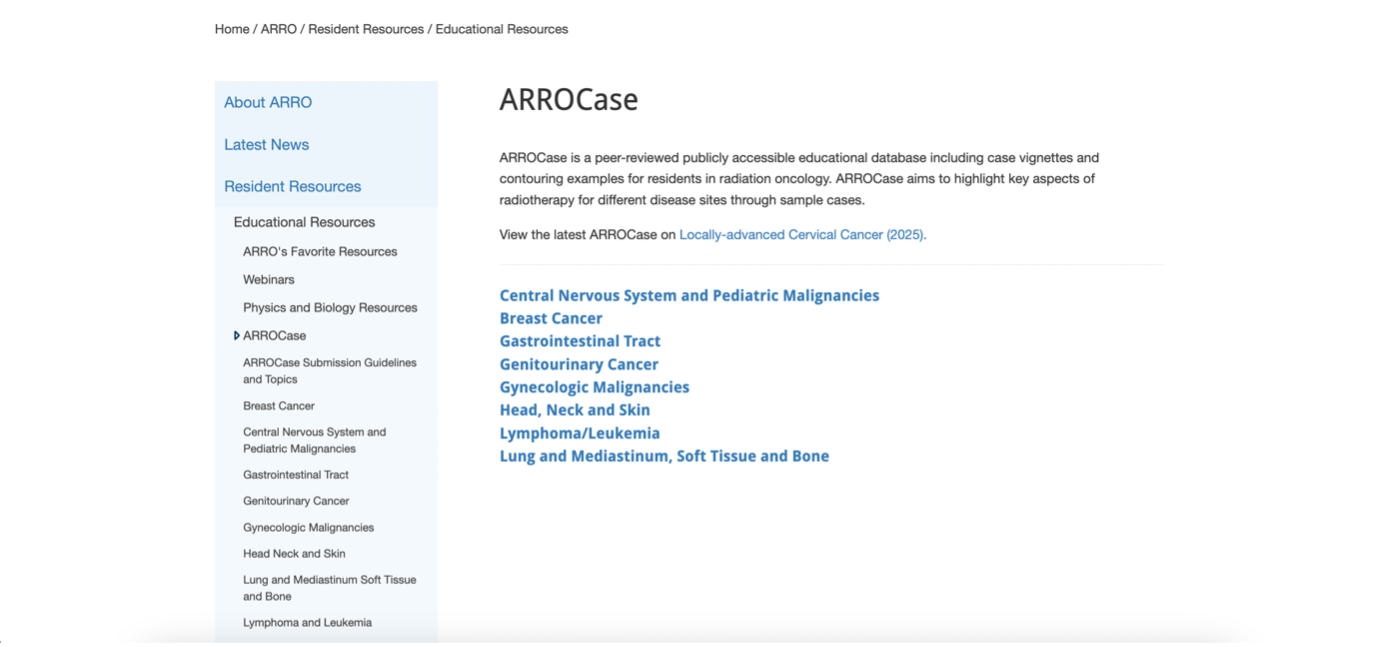Open the Locally-advanced Cervical Cancer (2025) link

tap(802, 235)
